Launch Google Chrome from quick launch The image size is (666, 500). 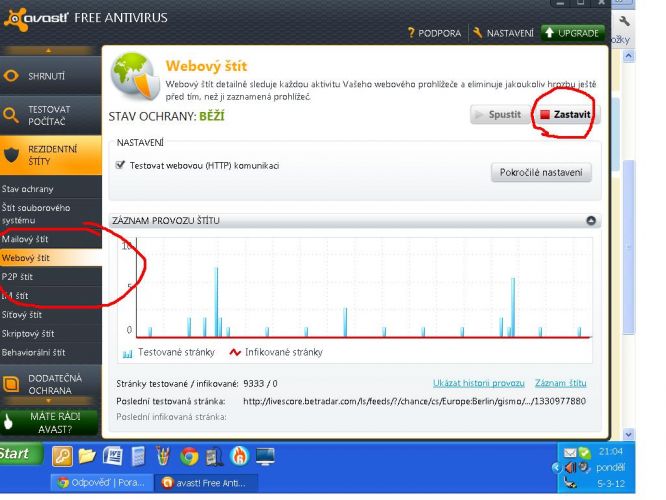coord(189,457)
